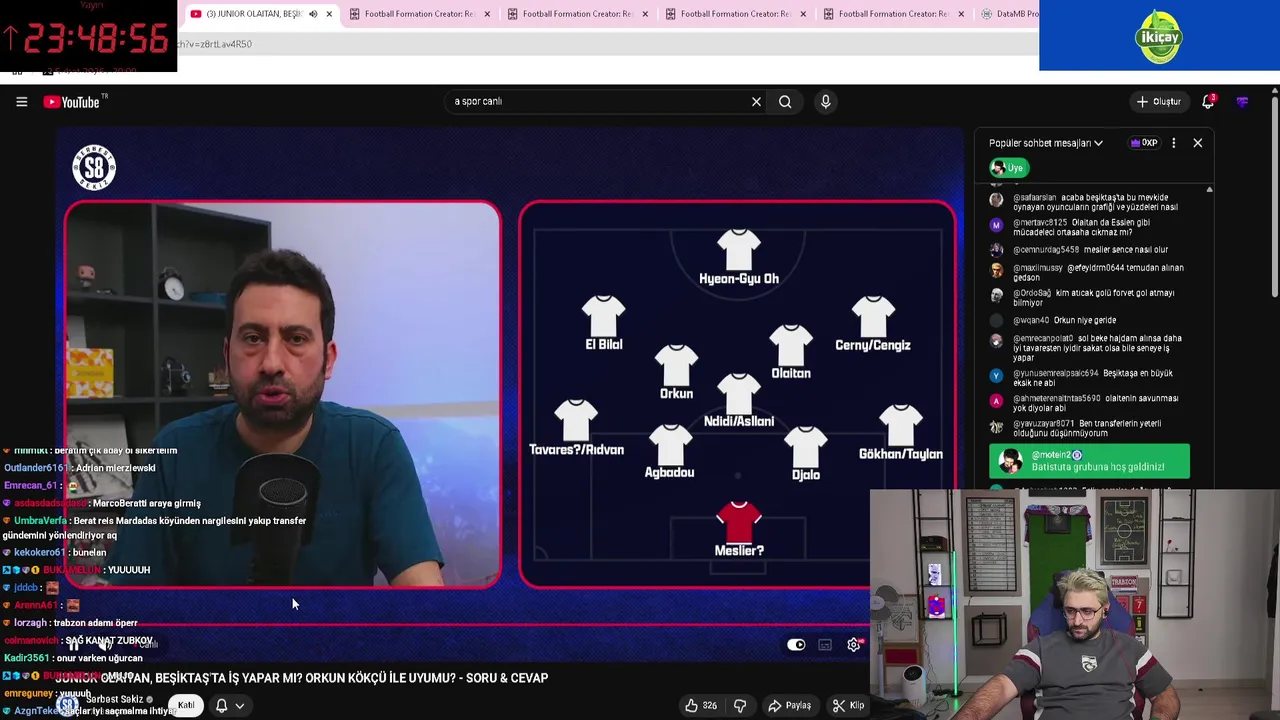The height and width of the screenshot is (720, 1280).
Task: Open the account avatar menu in header
Action: coord(1242,101)
